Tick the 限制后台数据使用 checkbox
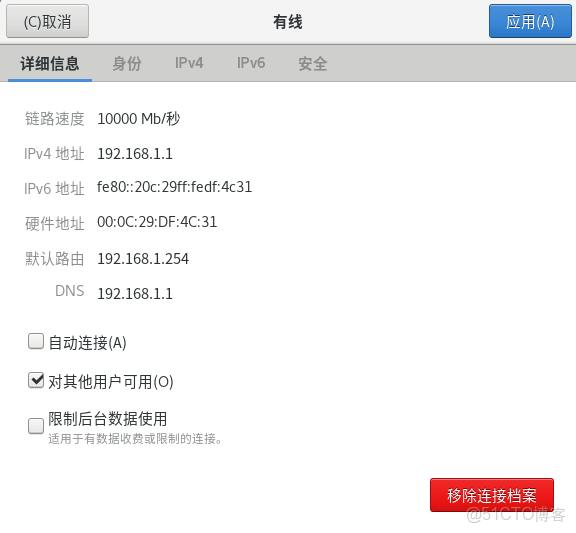The height and width of the screenshot is (533, 576). tap(36, 426)
